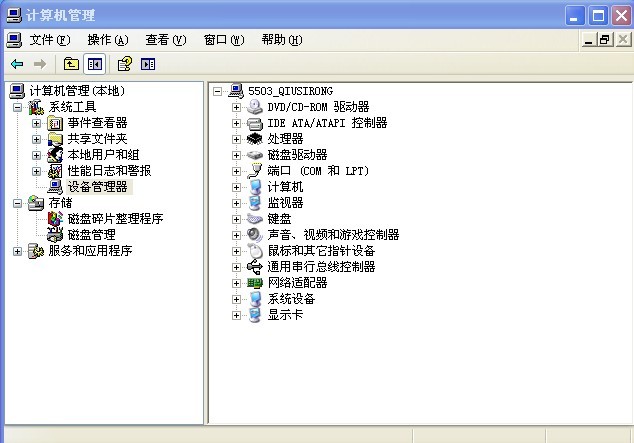Image resolution: width=634 pixels, height=443 pixels.
Task: Click the 监视器 monitor icon
Action: (x=255, y=203)
